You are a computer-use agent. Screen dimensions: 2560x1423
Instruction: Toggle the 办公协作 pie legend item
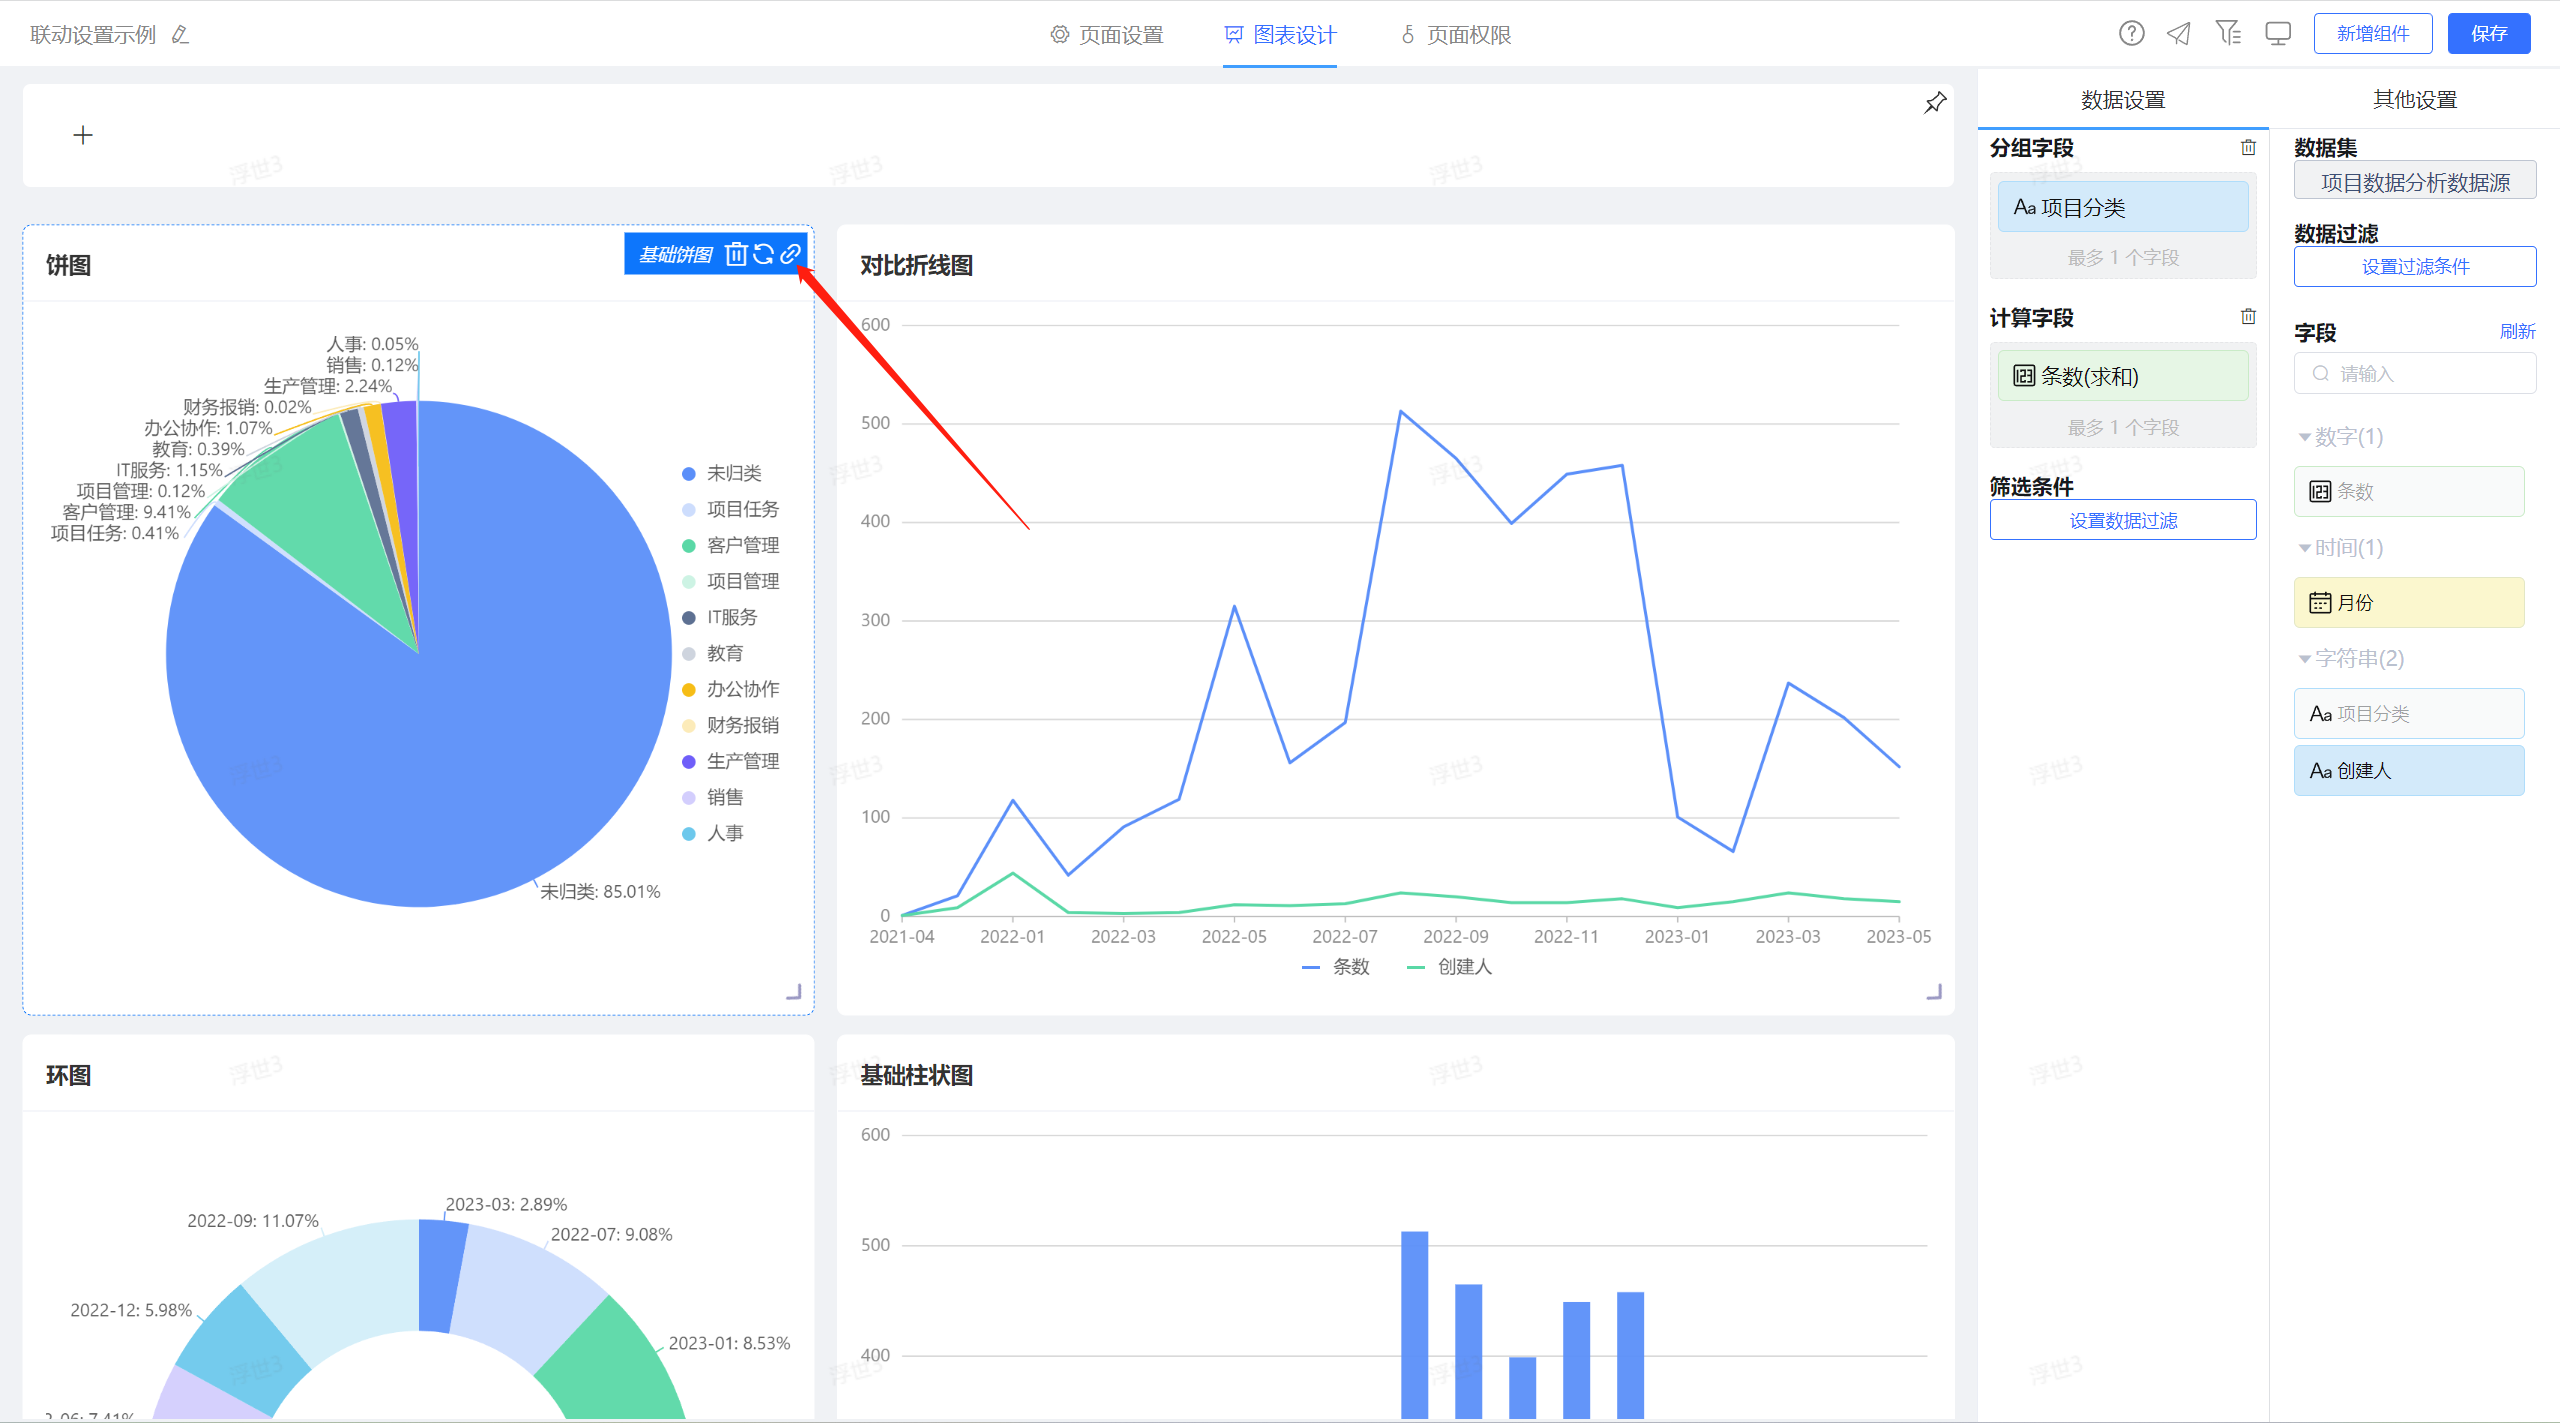pyautogui.click(x=730, y=689)
